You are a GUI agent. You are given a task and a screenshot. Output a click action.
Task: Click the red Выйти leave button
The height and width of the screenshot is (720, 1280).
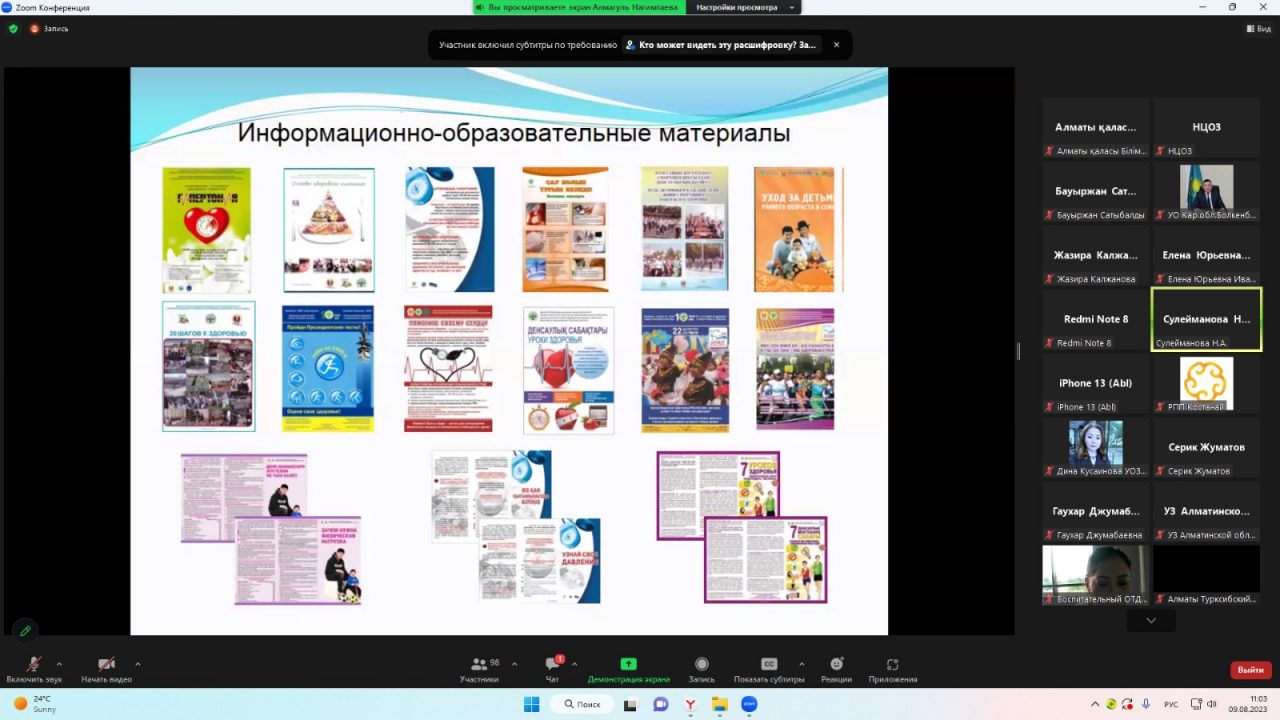tap(1250, 670)
